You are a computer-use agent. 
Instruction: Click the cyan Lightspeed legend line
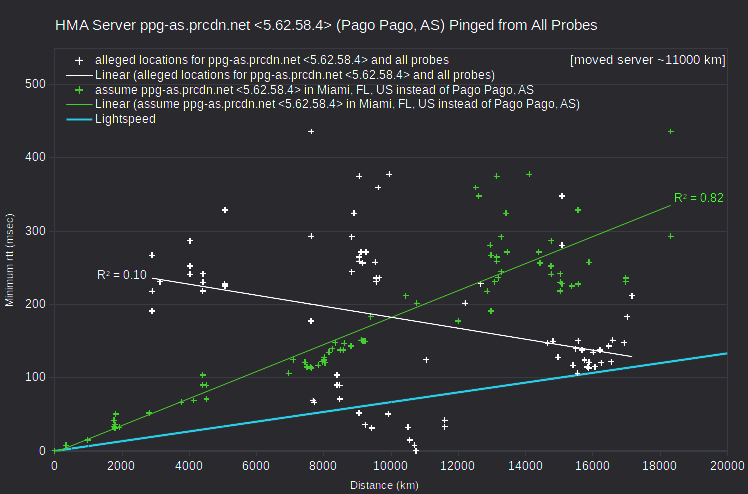tap(79, 119)
